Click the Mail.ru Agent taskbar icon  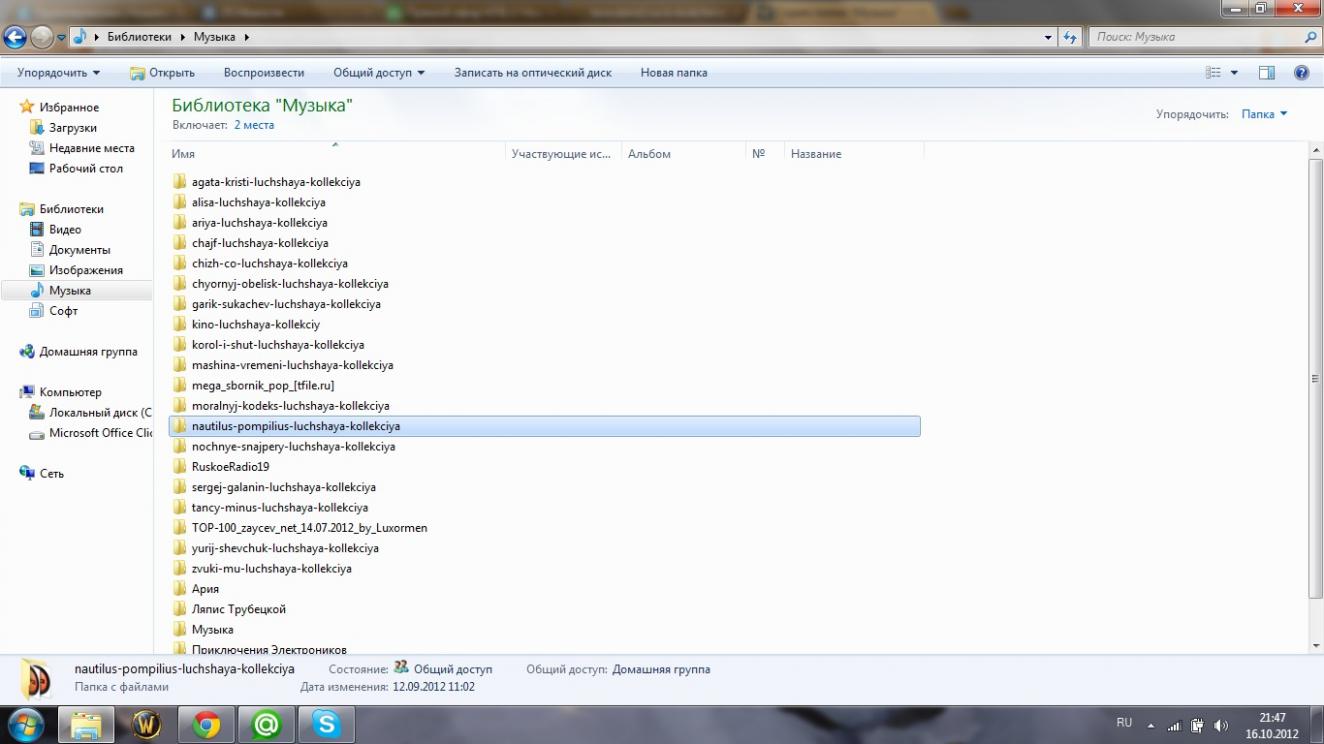tap(266, 724)
